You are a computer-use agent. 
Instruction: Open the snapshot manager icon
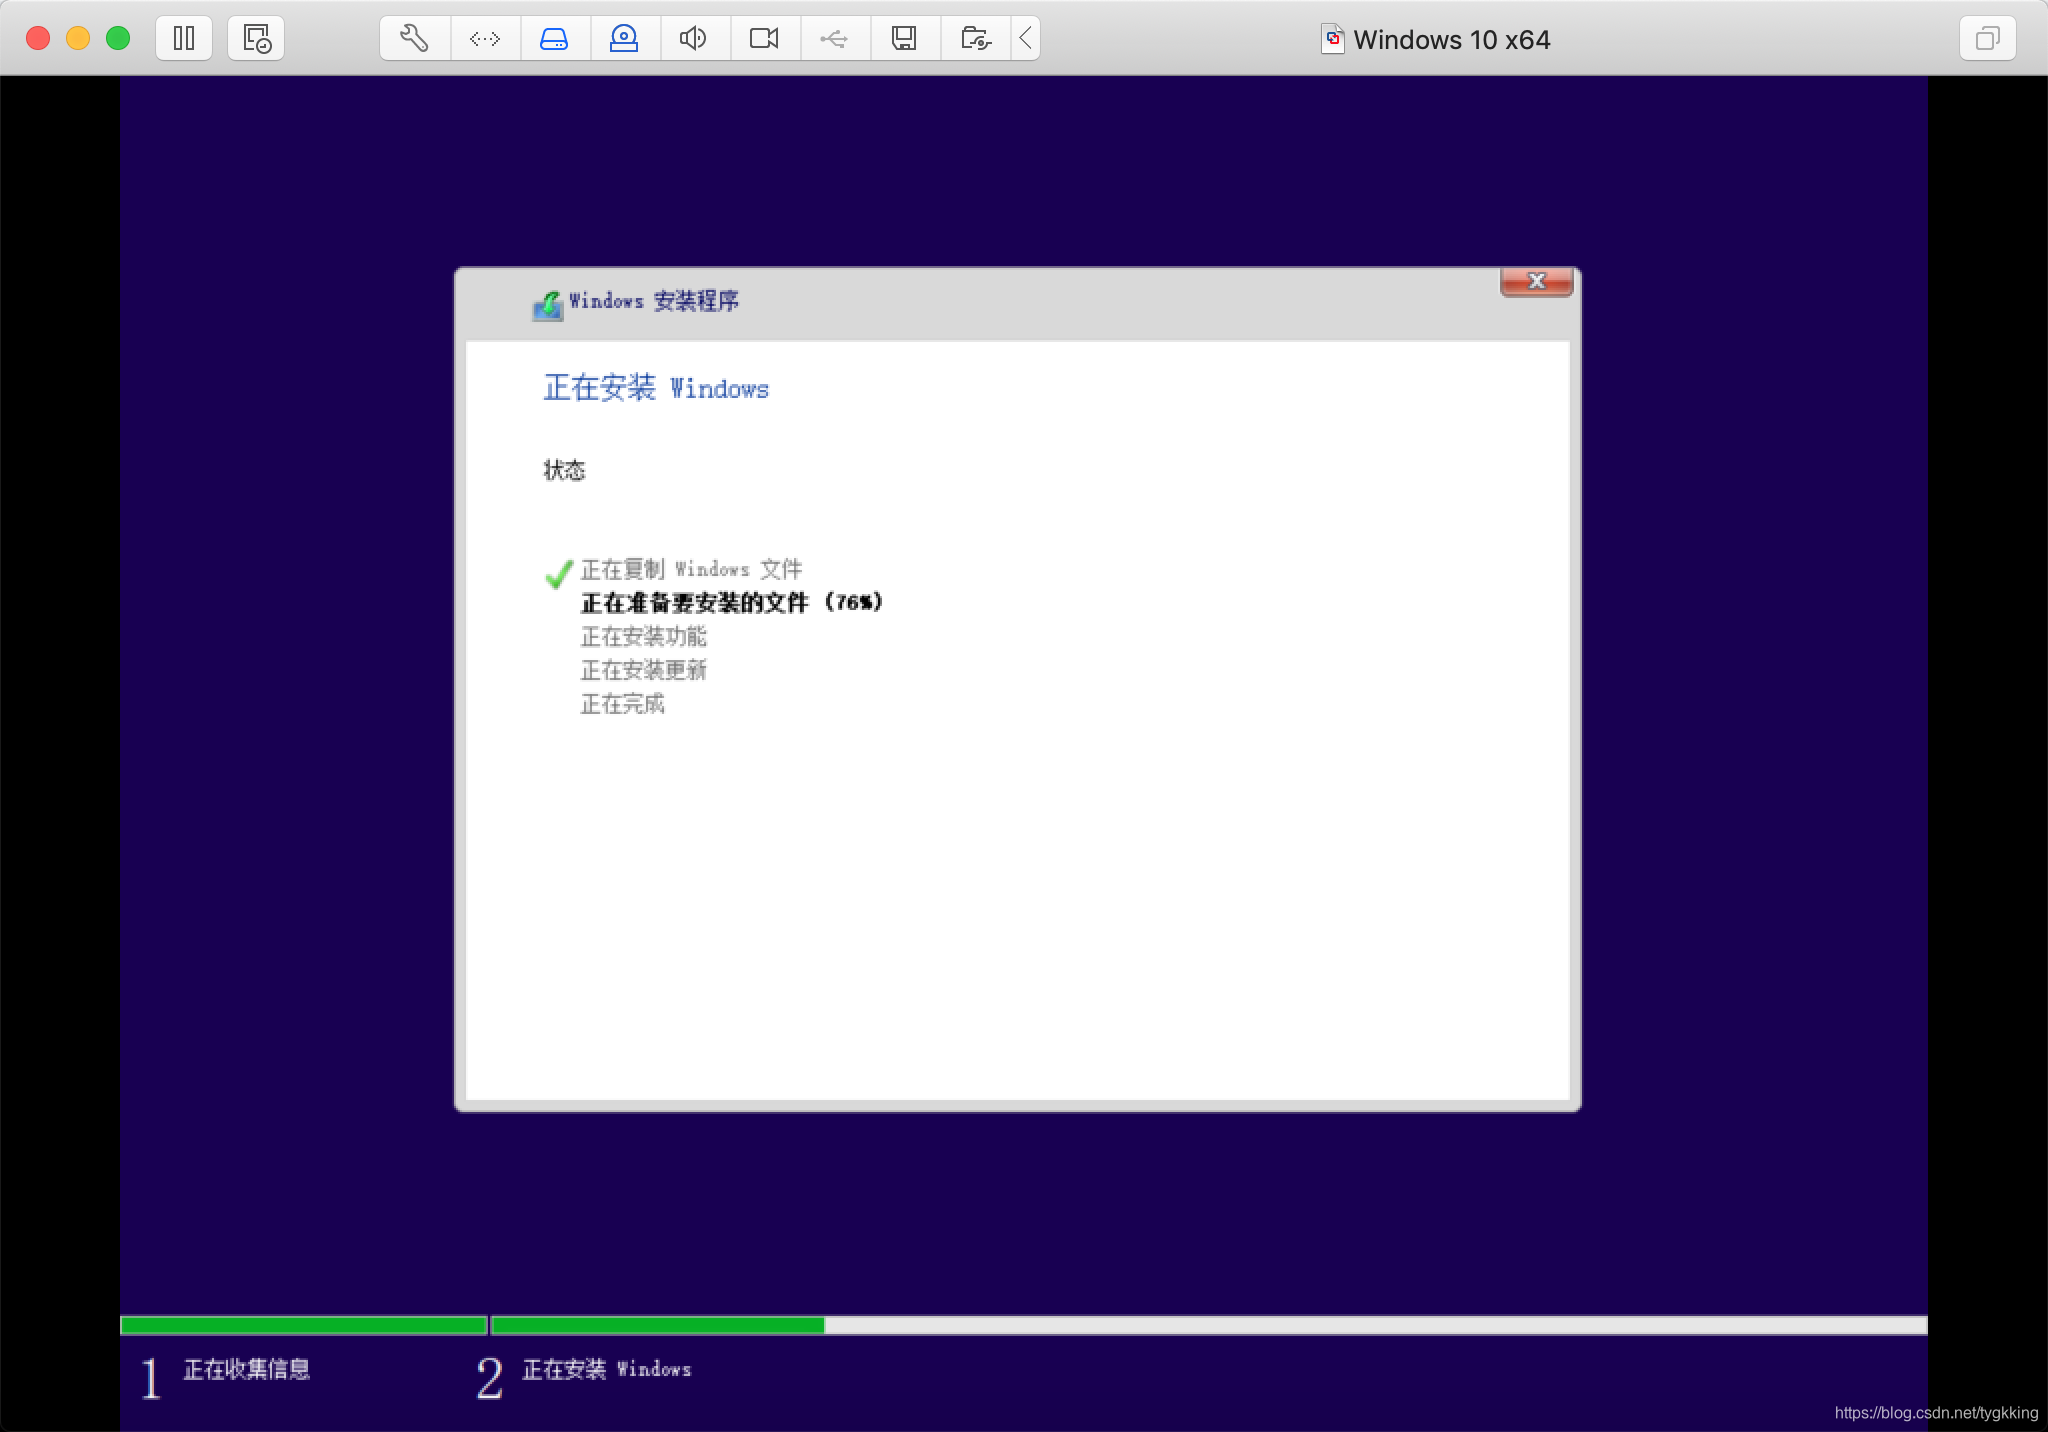pyautogui.click(x=256, y=39)
